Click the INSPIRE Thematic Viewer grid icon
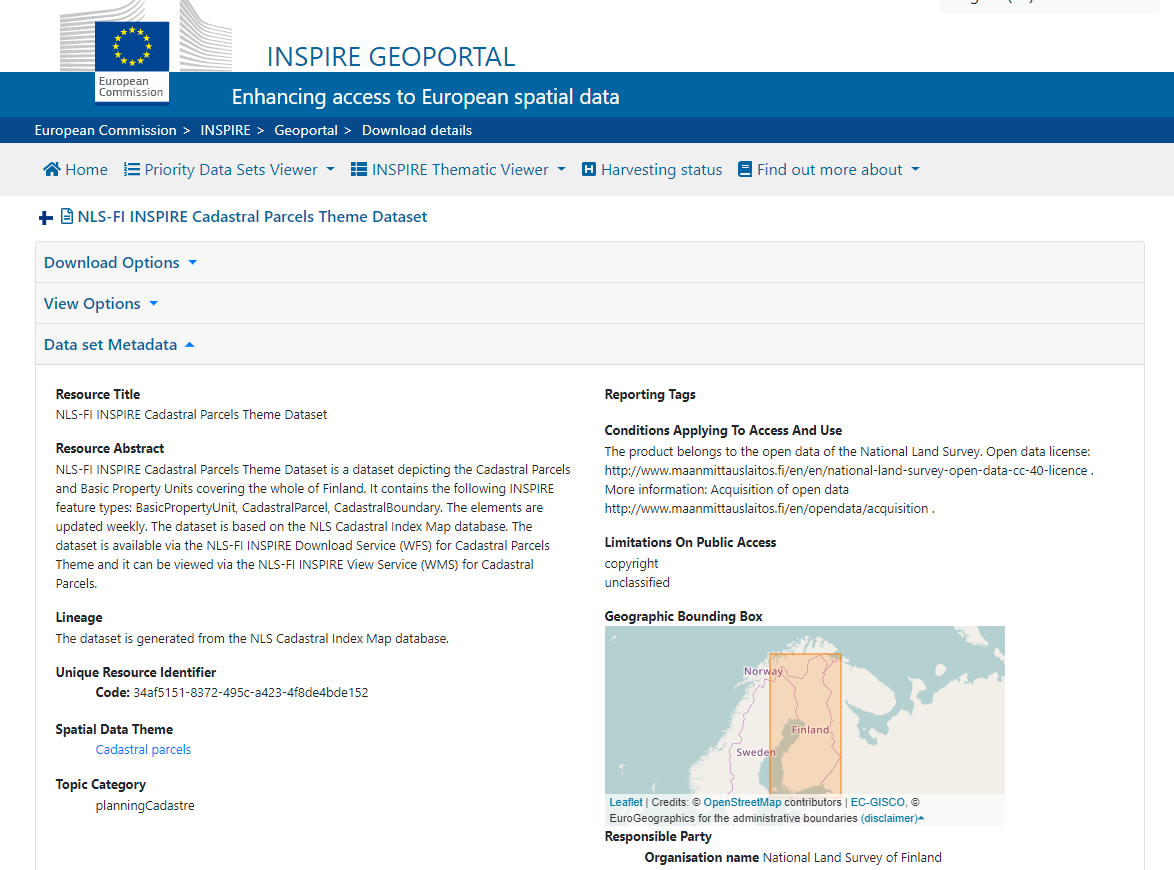 (x=359, y=170)
